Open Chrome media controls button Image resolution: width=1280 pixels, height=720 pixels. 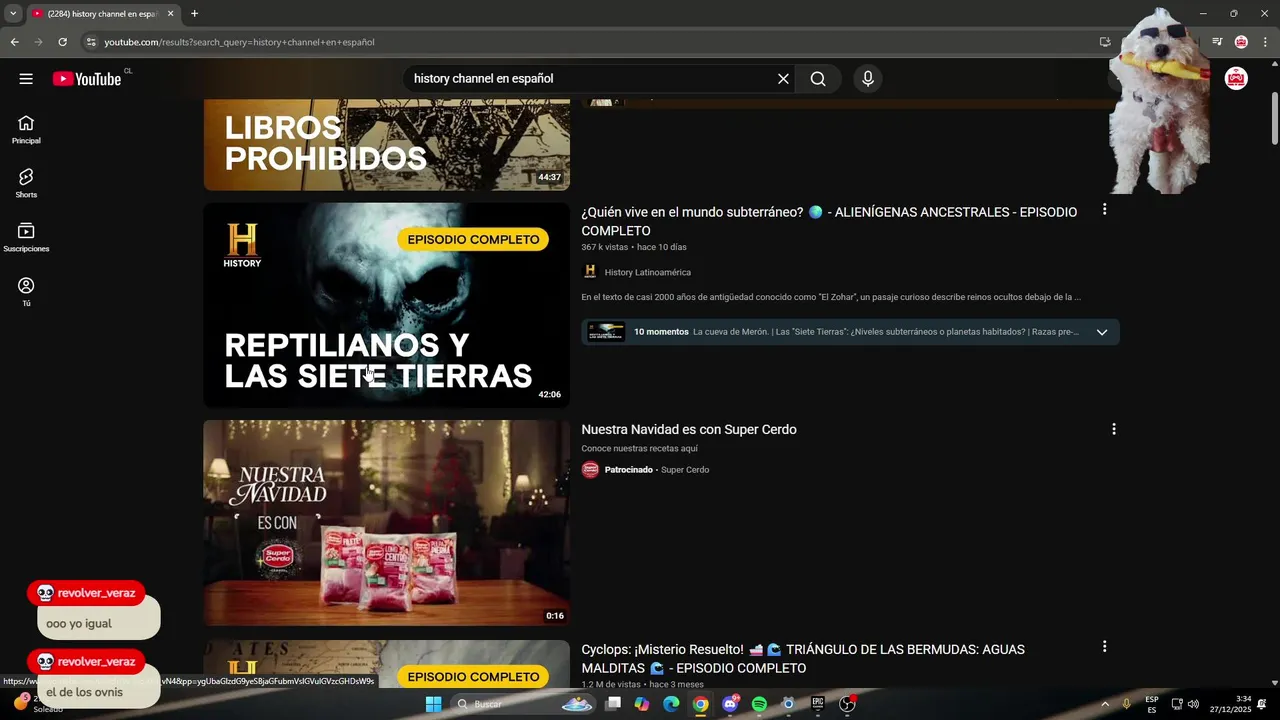click(1217, 42)
